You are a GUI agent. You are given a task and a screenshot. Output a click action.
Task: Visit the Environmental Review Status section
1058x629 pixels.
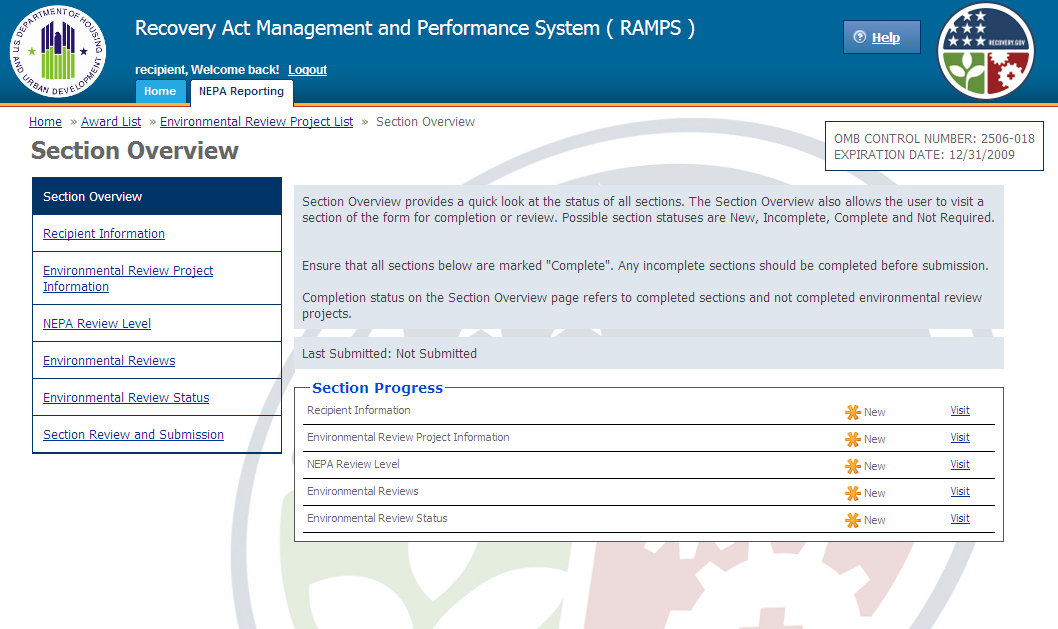(960, 519)
